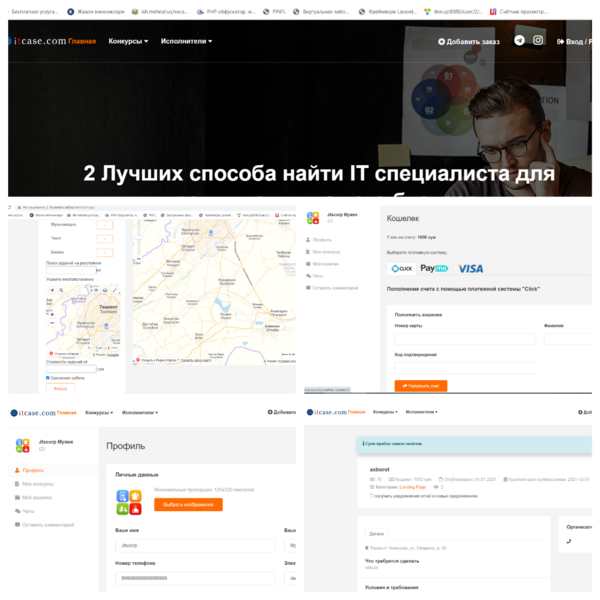Viewport: 600px width, 600px height.
Task: Toggle the Удаленная работа checkbox
Action: pyautogui.click(x=48, y=378)
